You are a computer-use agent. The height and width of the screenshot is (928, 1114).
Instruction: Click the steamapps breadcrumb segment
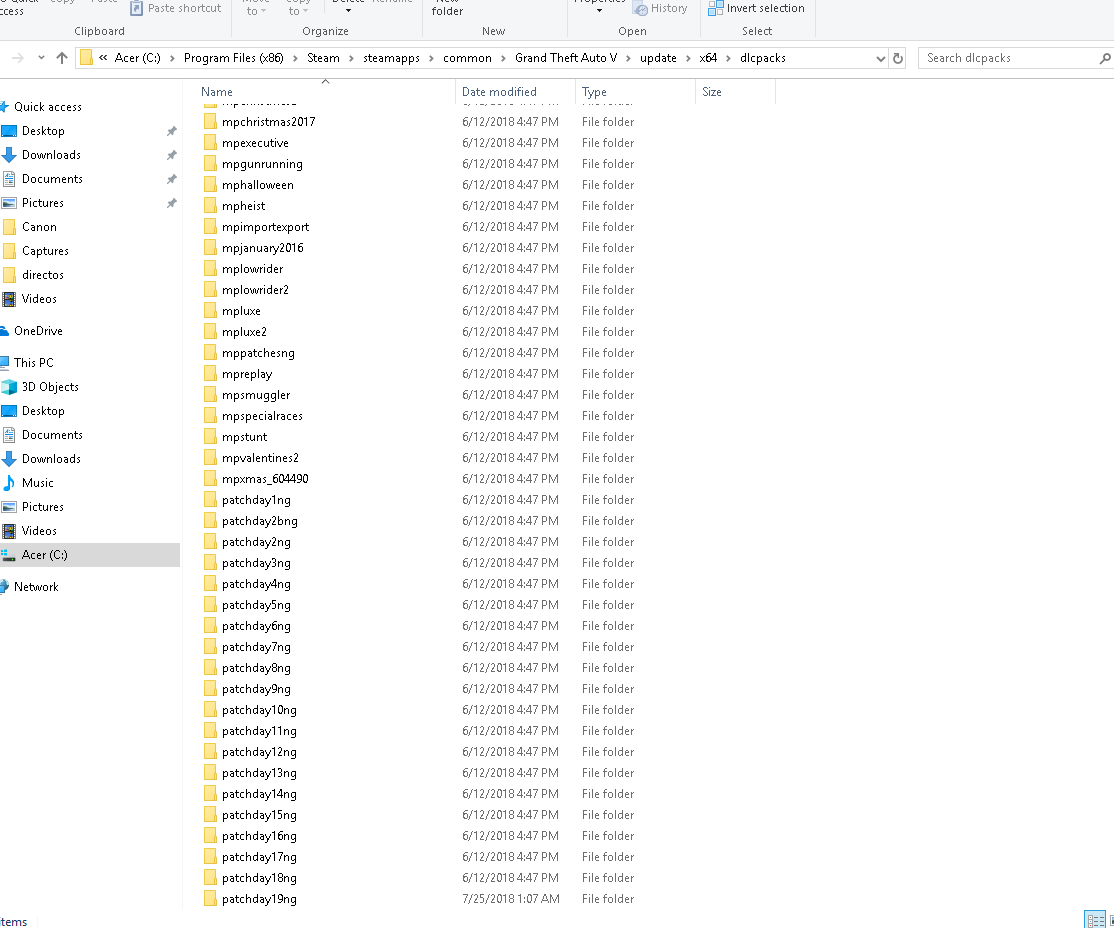(x=391, y=58)
